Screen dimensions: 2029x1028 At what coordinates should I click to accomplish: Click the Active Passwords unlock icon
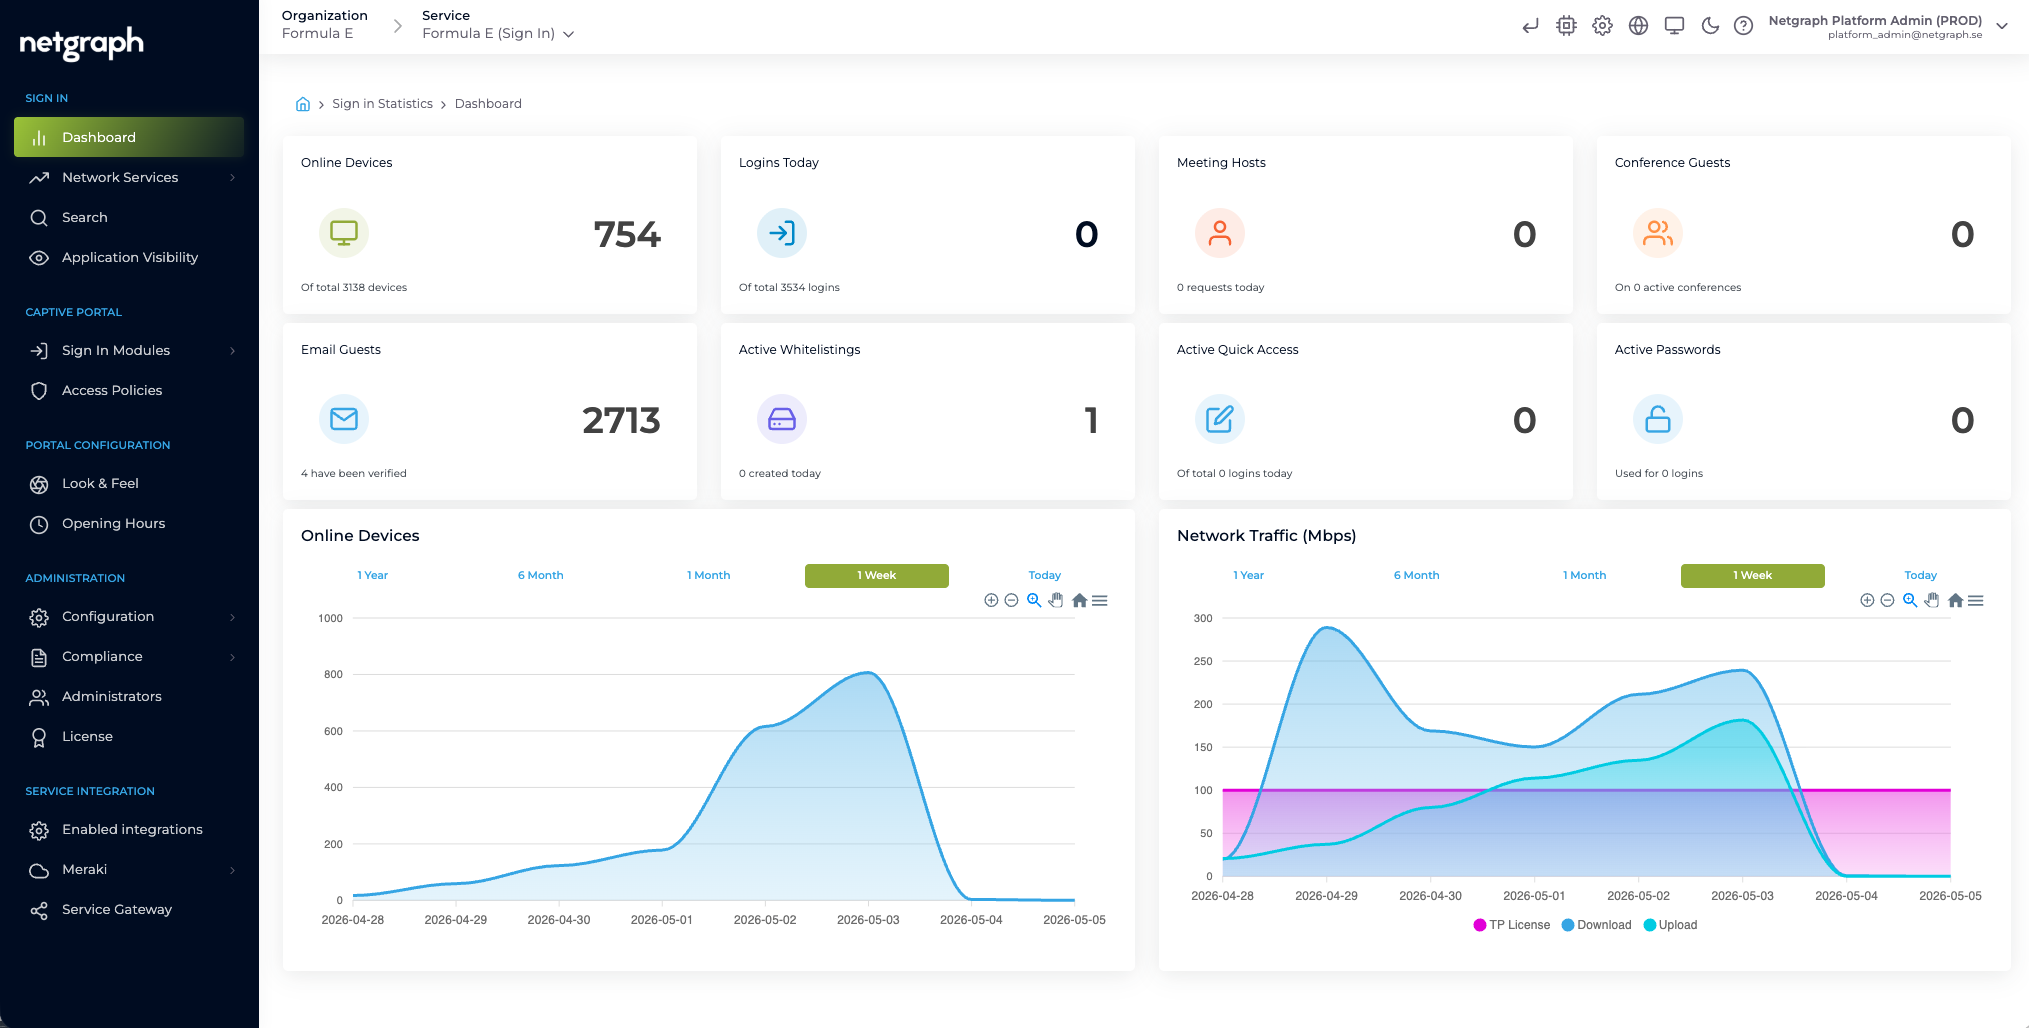[1658, 419]
